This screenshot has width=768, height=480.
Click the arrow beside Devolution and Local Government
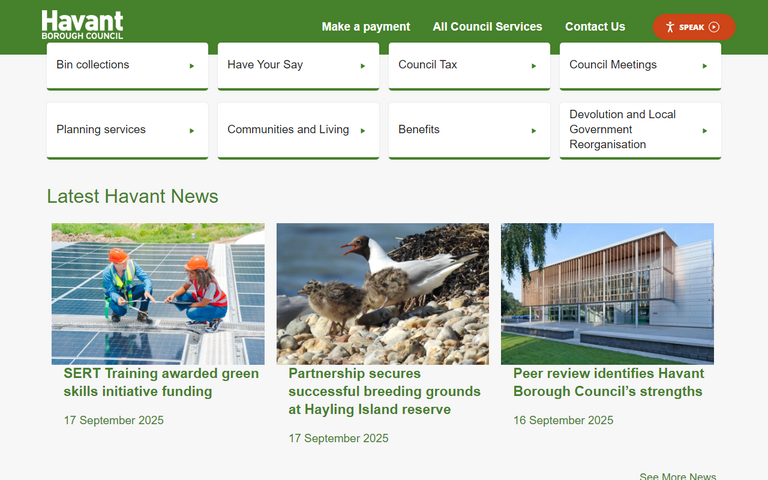tap(705, 130)
